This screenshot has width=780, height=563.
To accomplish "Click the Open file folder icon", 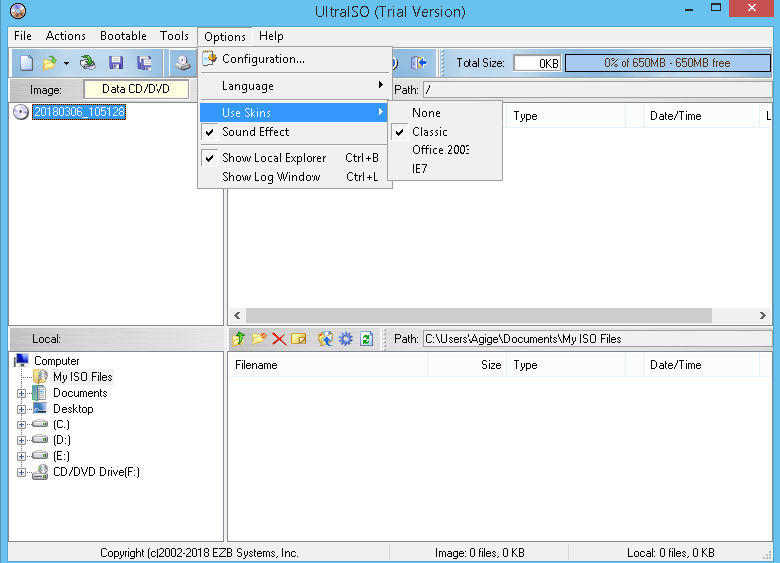I will 49,63.
